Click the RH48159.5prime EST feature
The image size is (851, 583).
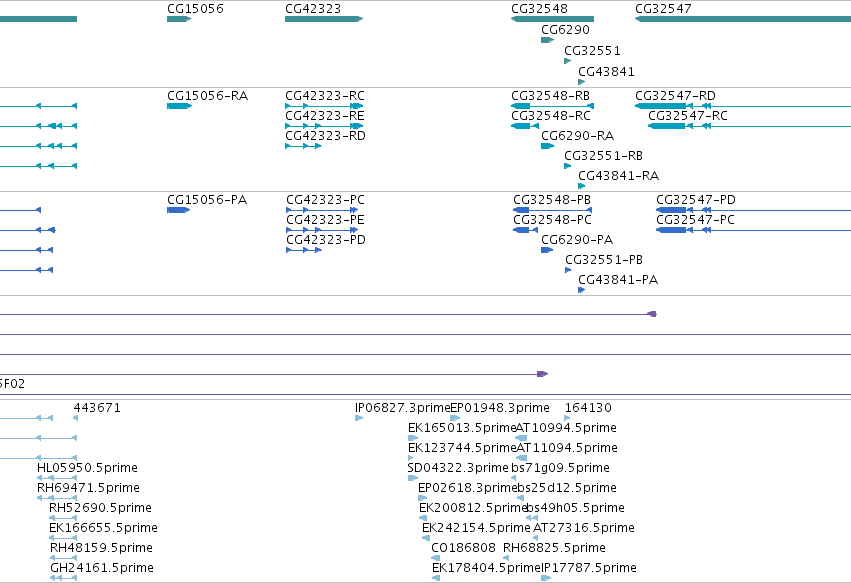(x=63, y=559)
